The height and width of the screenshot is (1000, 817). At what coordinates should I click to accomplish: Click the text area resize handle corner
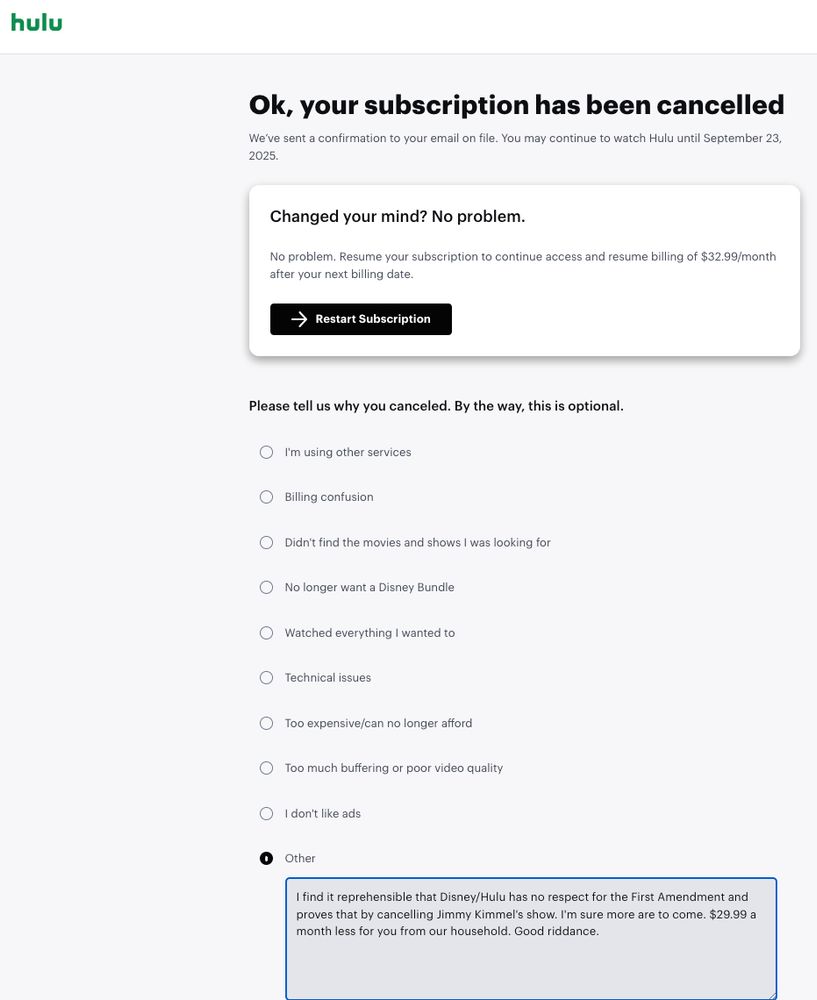(771, 994)
